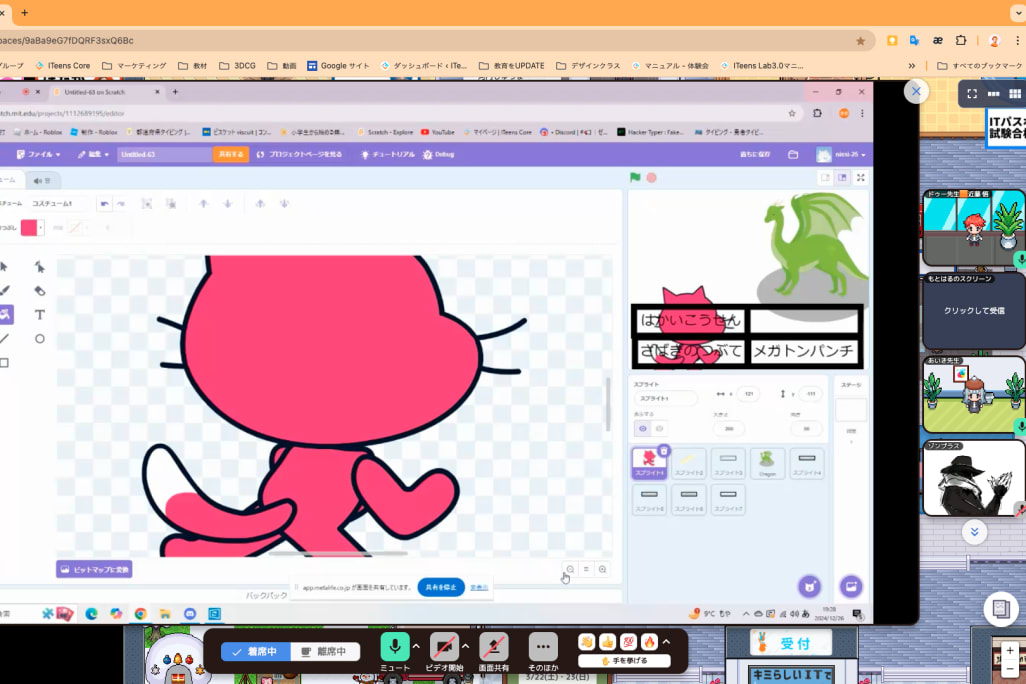Screen dimensions: 1026x684
Task: Click the add-backdrop icon below the stage pane
Action: click(x=851, y=586)
